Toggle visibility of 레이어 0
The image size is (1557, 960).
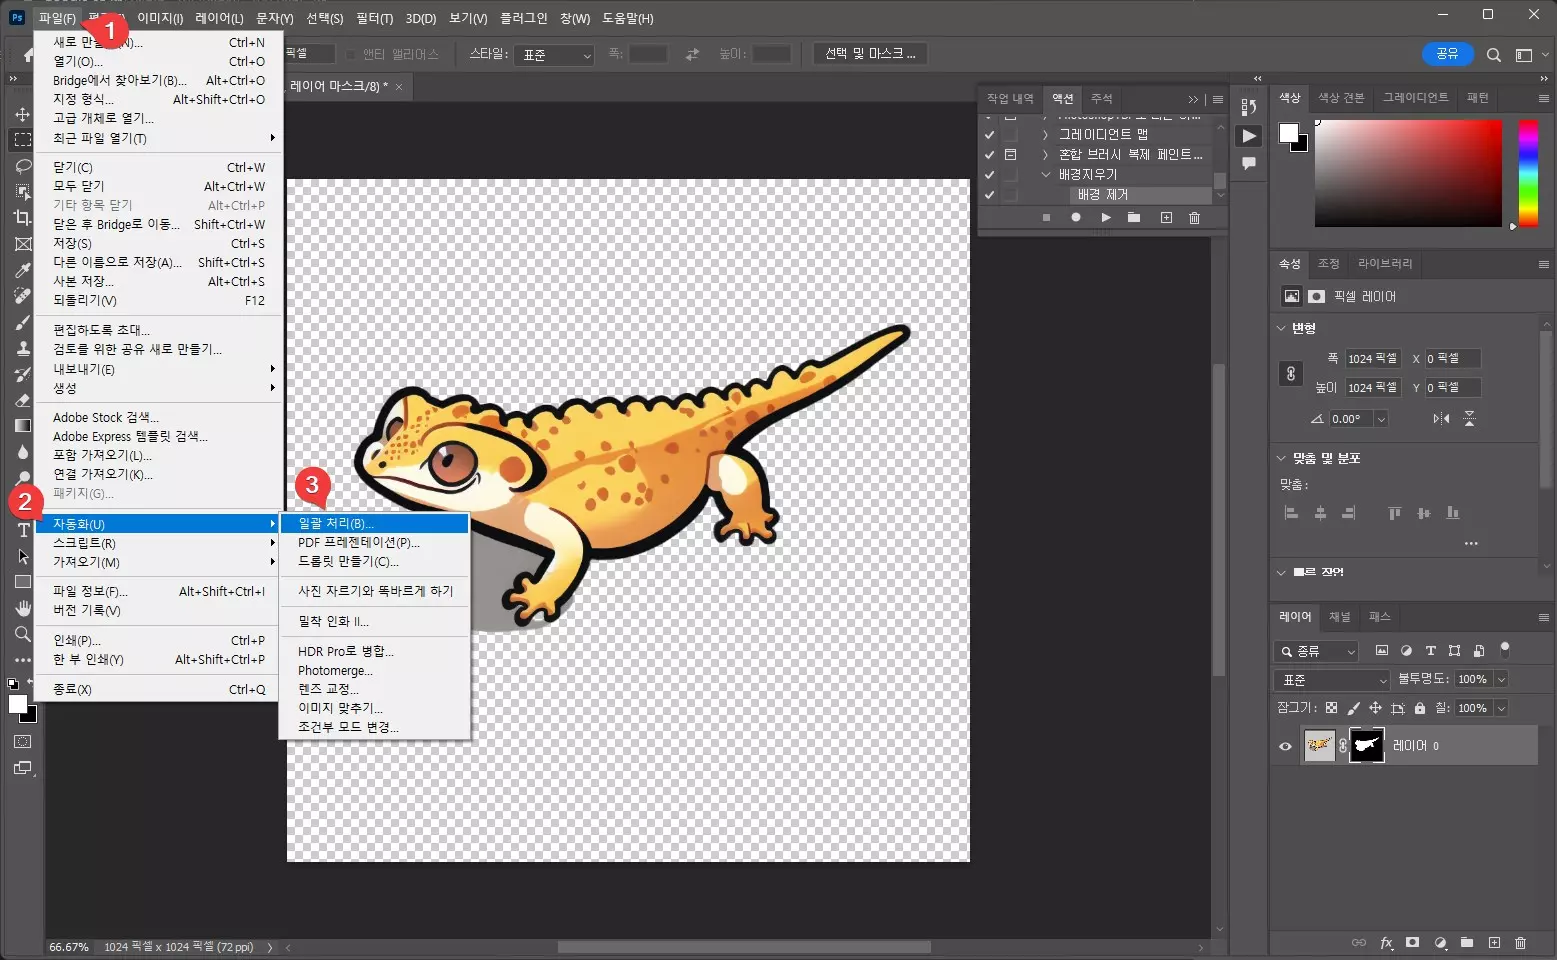[1286, 746]
